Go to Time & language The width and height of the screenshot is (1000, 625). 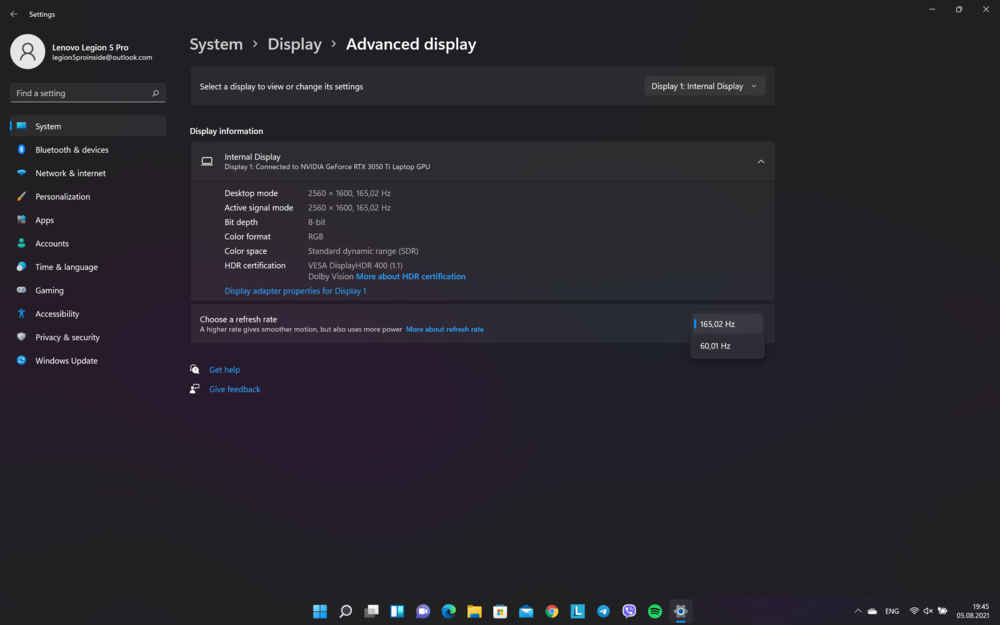click(x=88, y=267)
